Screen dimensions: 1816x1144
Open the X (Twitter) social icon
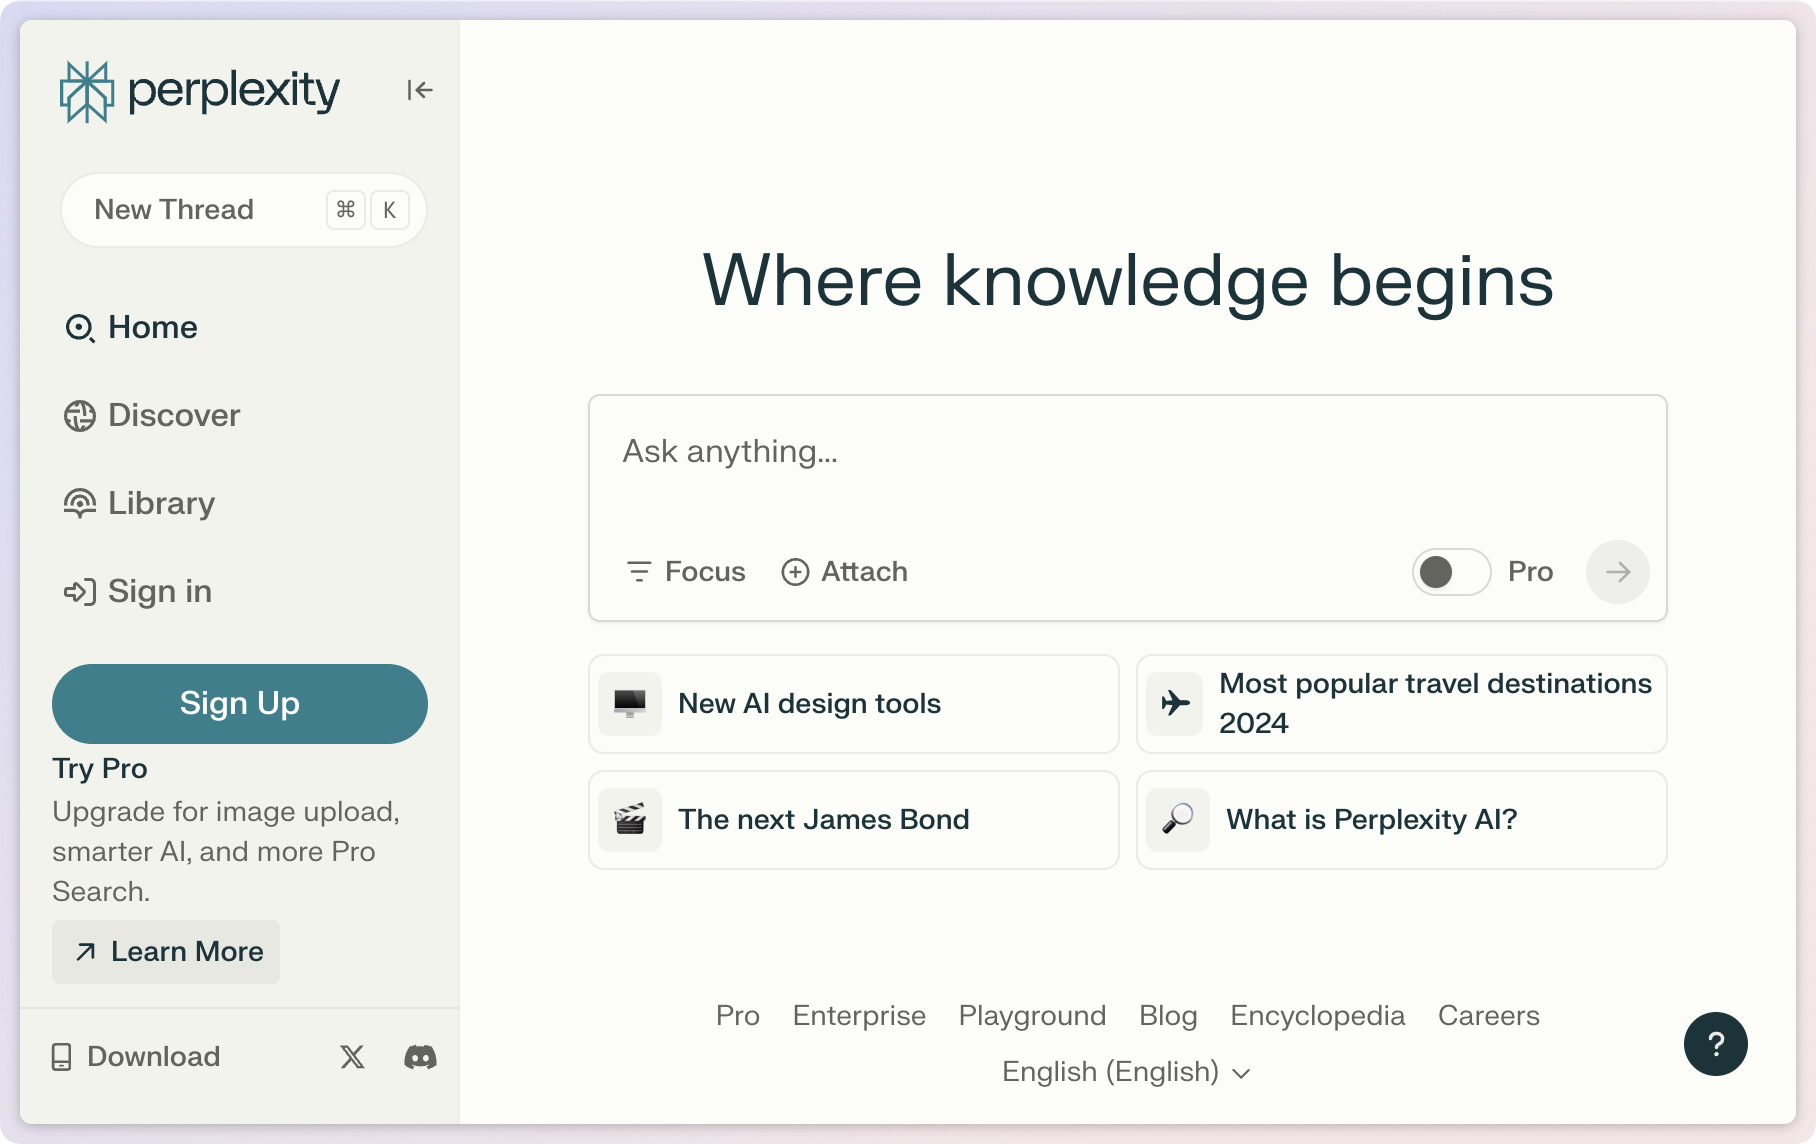352,1057
